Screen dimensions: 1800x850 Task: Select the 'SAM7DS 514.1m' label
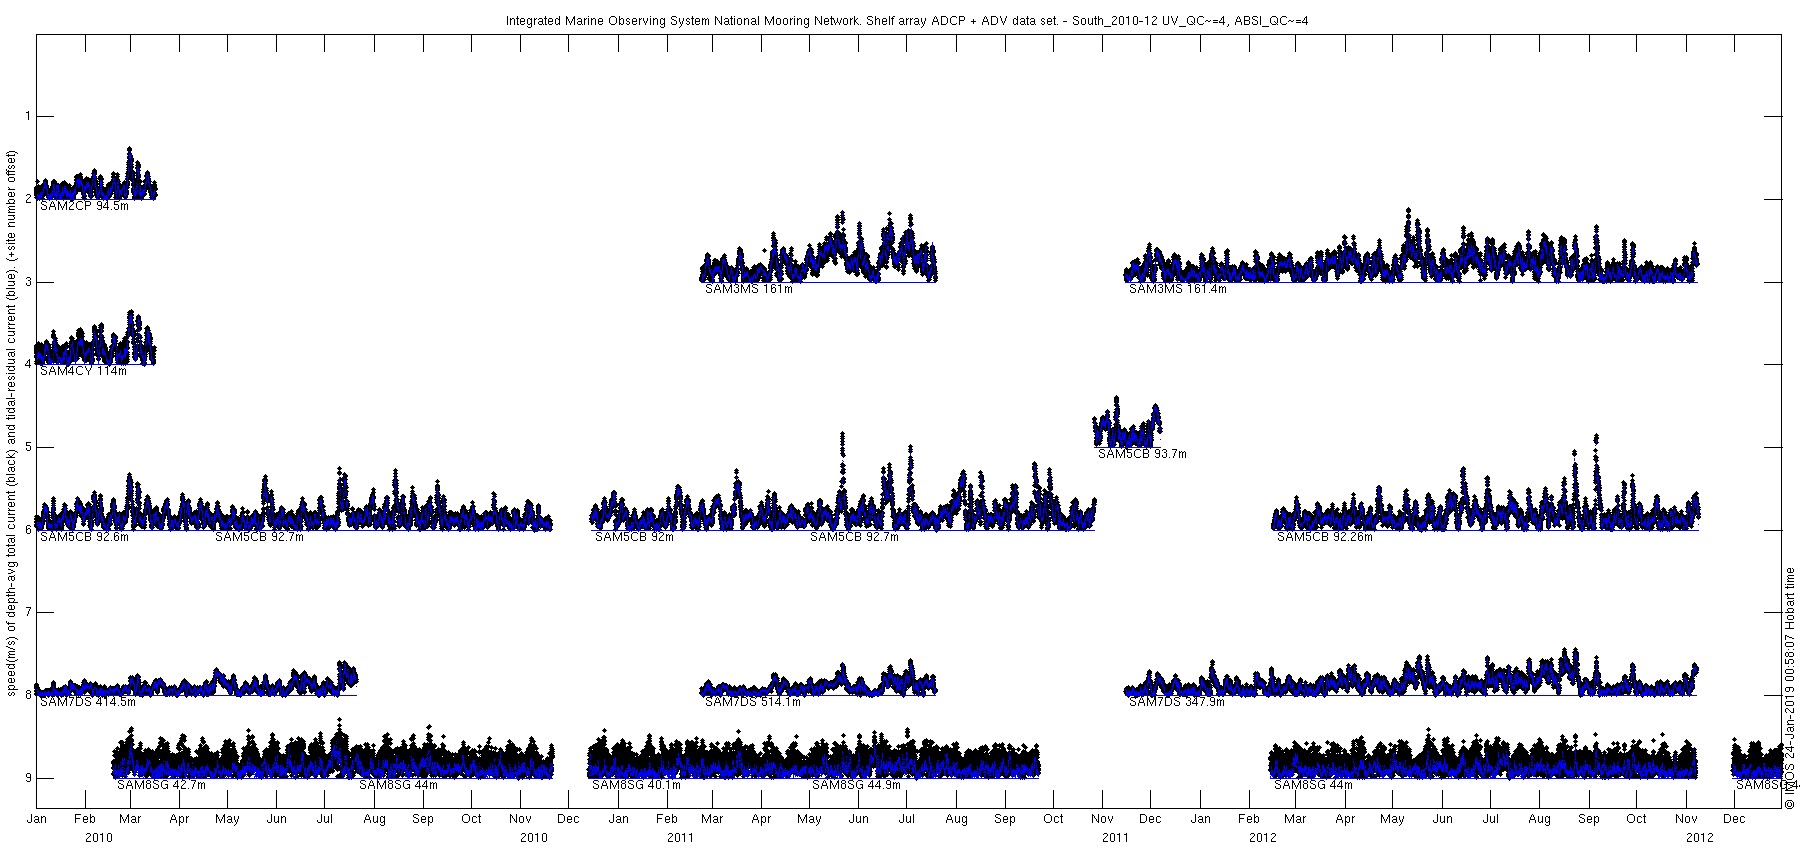point(753,702)
